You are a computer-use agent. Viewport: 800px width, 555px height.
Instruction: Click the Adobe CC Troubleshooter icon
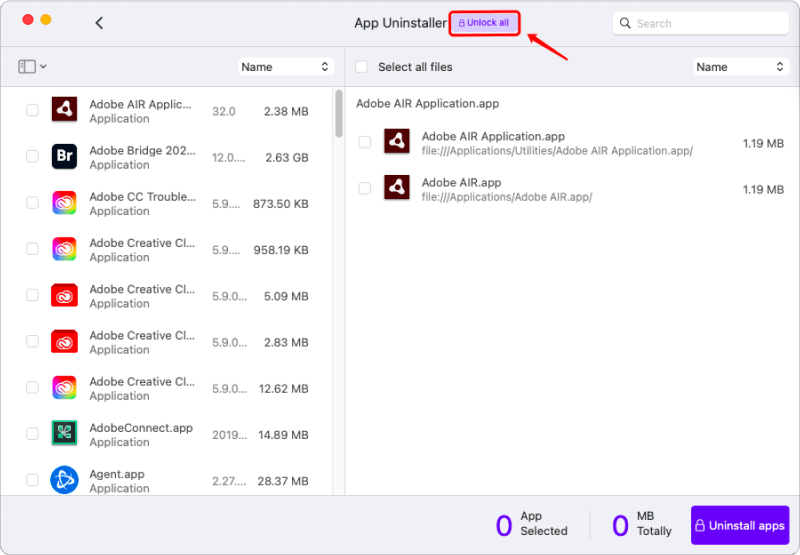point(64,203)
